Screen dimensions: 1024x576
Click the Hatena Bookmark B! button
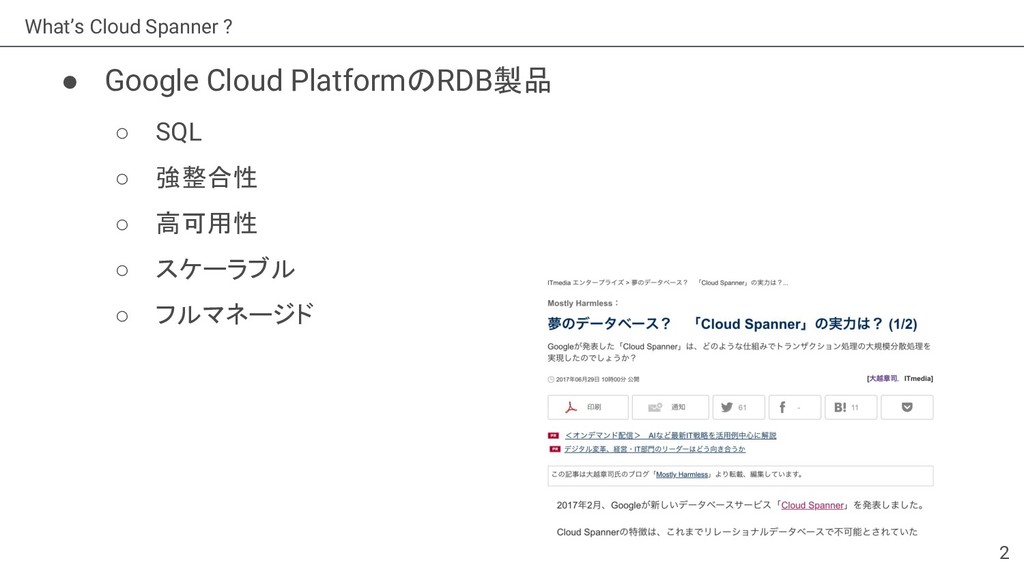(851, 407)
